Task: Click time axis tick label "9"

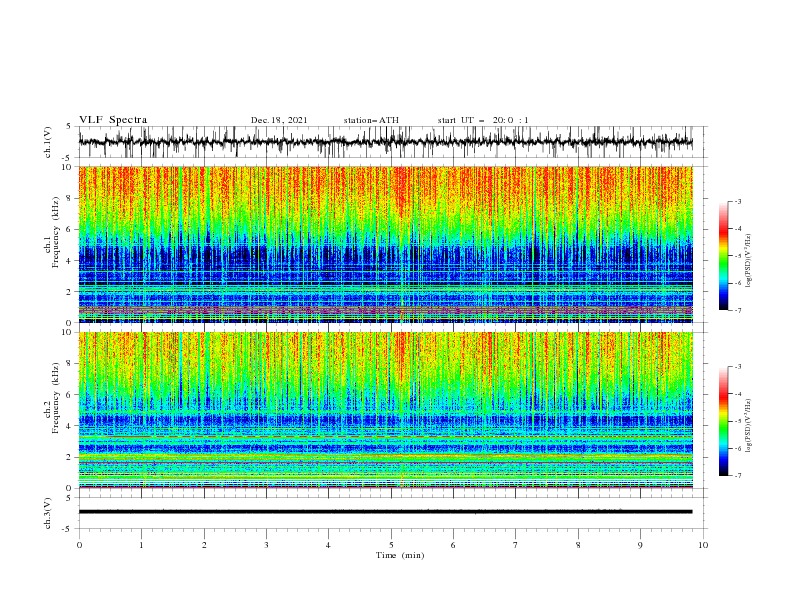Action: point(640,545)
